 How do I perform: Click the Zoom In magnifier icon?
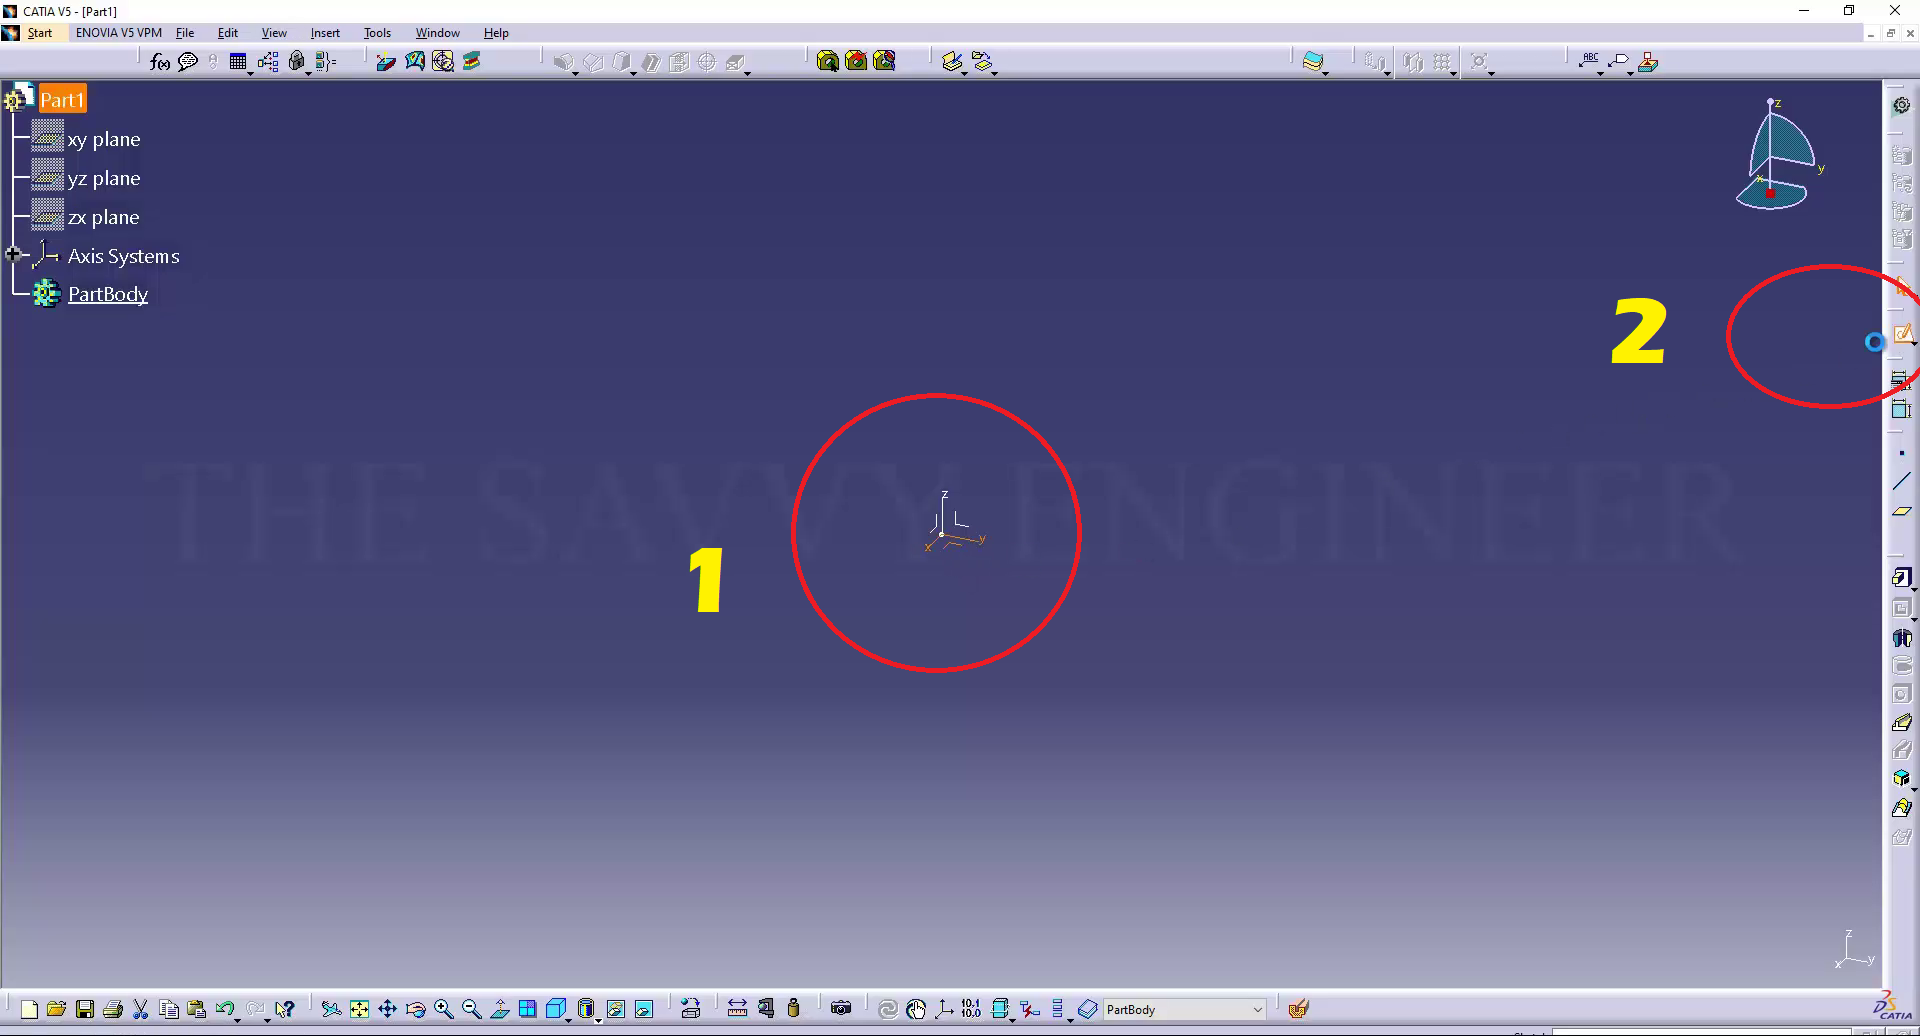pyautogui.click(x=444, y=1009)
